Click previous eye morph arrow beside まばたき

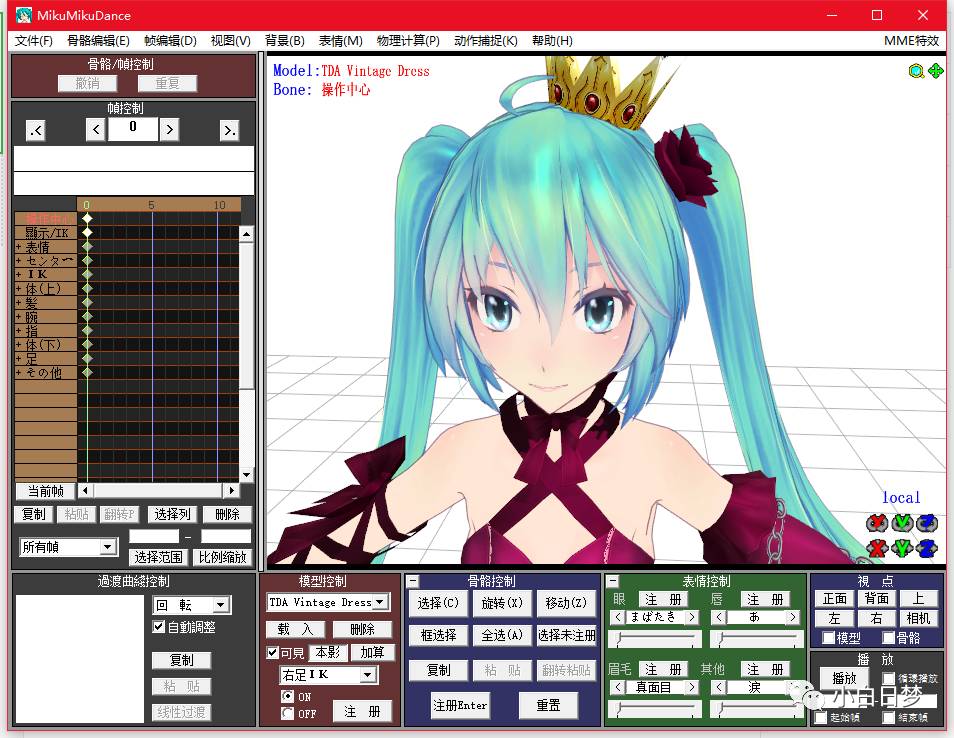[x=618, y=617]
